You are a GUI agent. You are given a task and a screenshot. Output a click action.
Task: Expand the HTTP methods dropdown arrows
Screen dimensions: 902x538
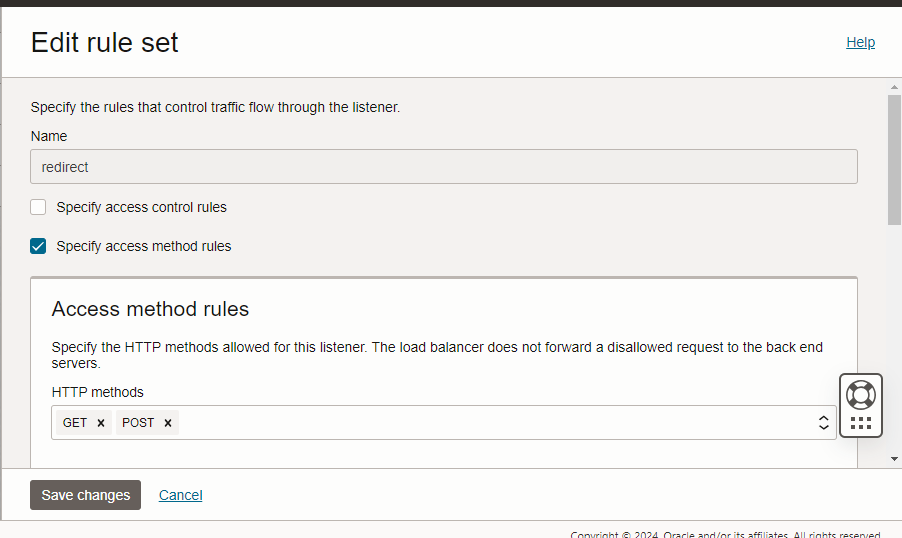click(x=824, y=423)
